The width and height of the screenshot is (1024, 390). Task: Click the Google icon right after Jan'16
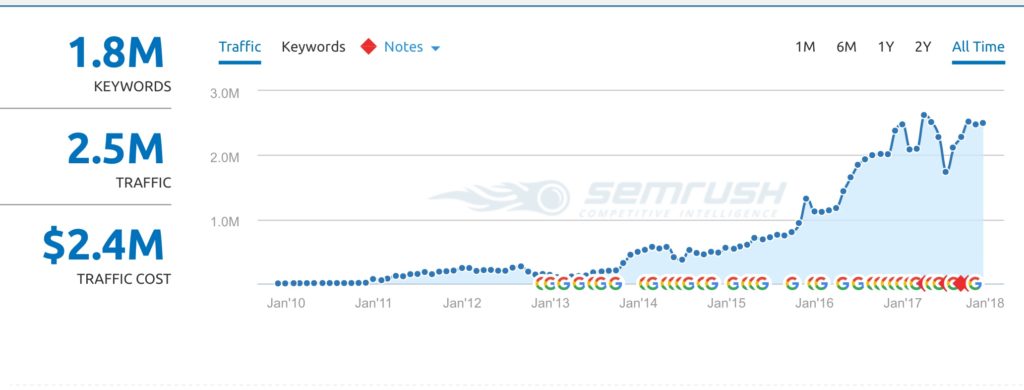(x=821, y=284)
